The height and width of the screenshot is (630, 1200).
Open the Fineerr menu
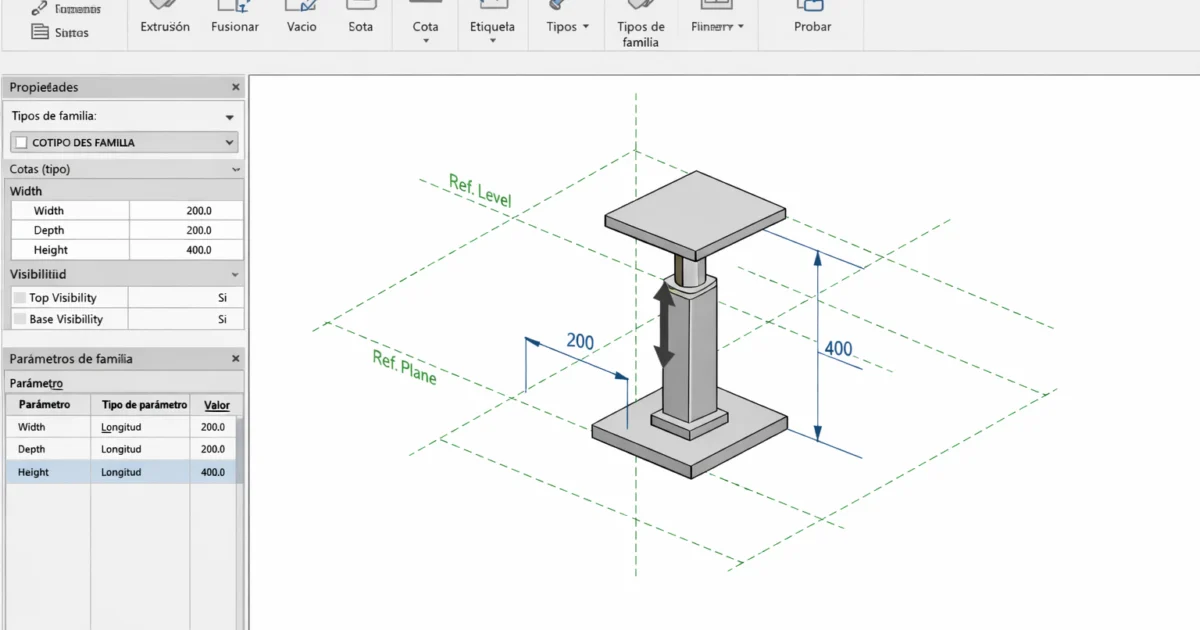point(716,27)
